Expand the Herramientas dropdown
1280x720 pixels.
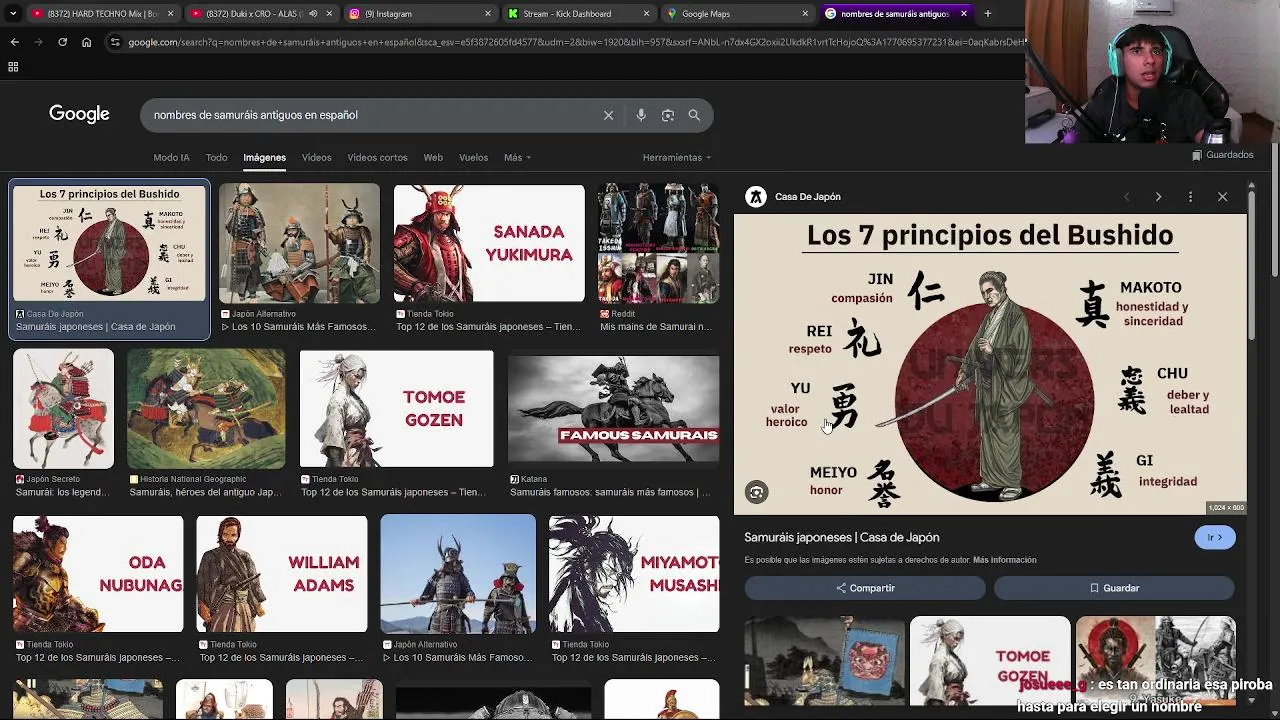676,158
